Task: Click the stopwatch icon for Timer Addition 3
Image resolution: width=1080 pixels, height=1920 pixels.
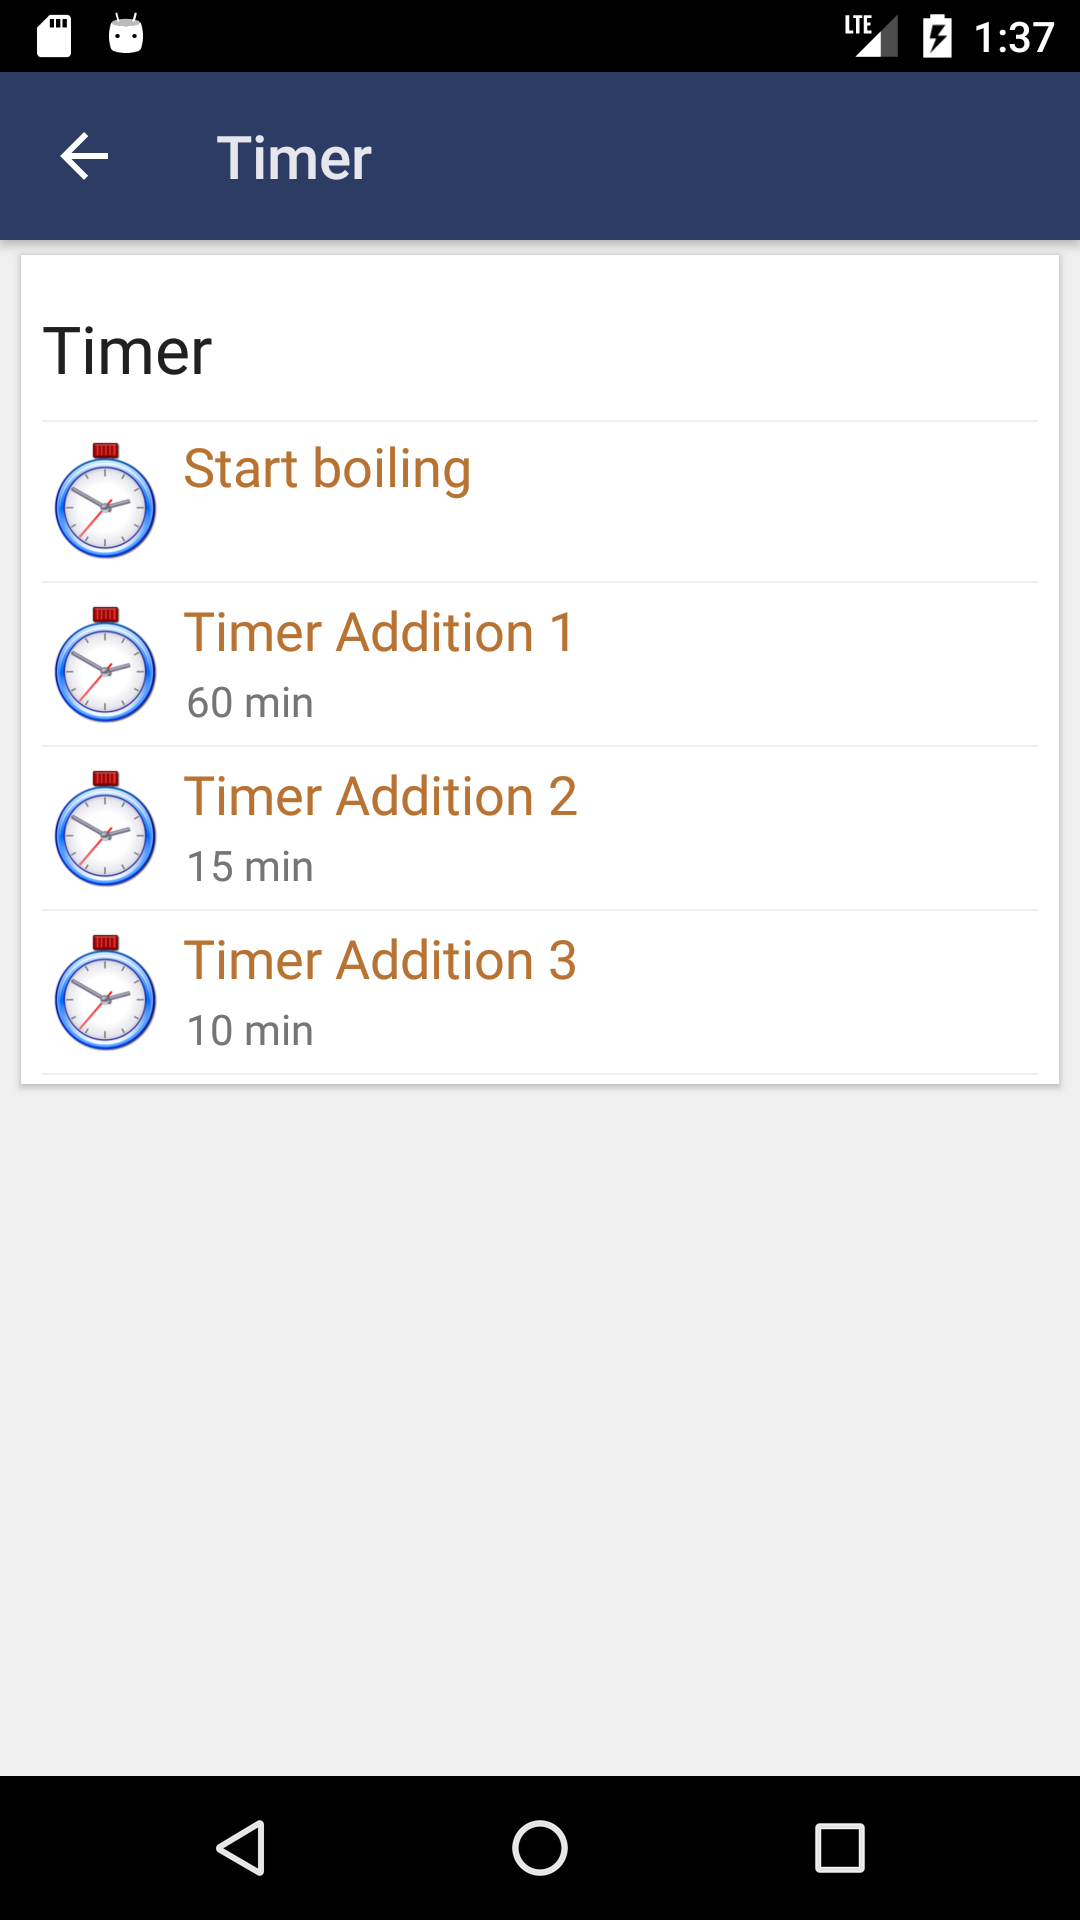Action: pyautogui.click(x=105, y=992)
